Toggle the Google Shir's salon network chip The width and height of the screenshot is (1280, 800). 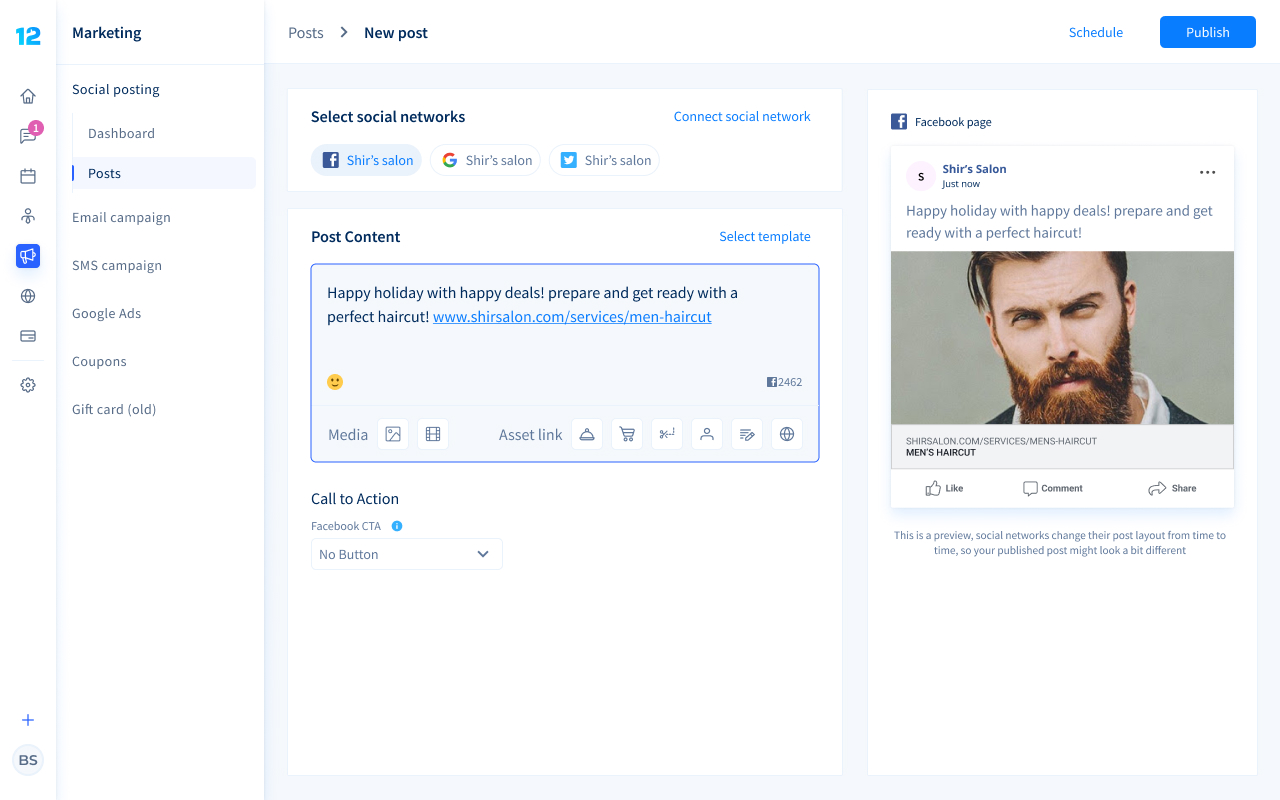pos(485,160)
